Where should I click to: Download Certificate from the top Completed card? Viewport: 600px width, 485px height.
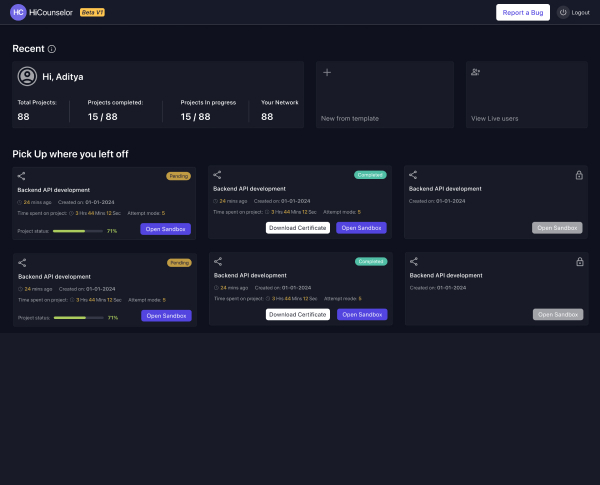(x=298, y=228)
